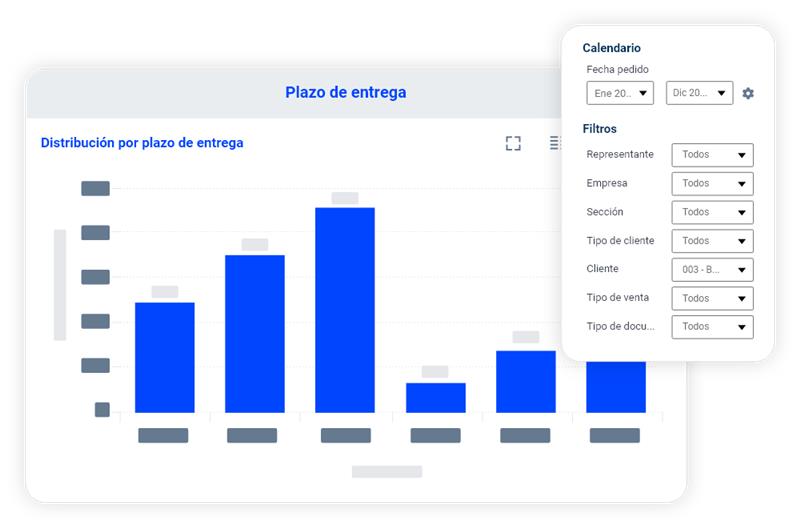The image size is (800, 528).
Task: Click the leftmost blue bar
Action: tap(165, 357)
